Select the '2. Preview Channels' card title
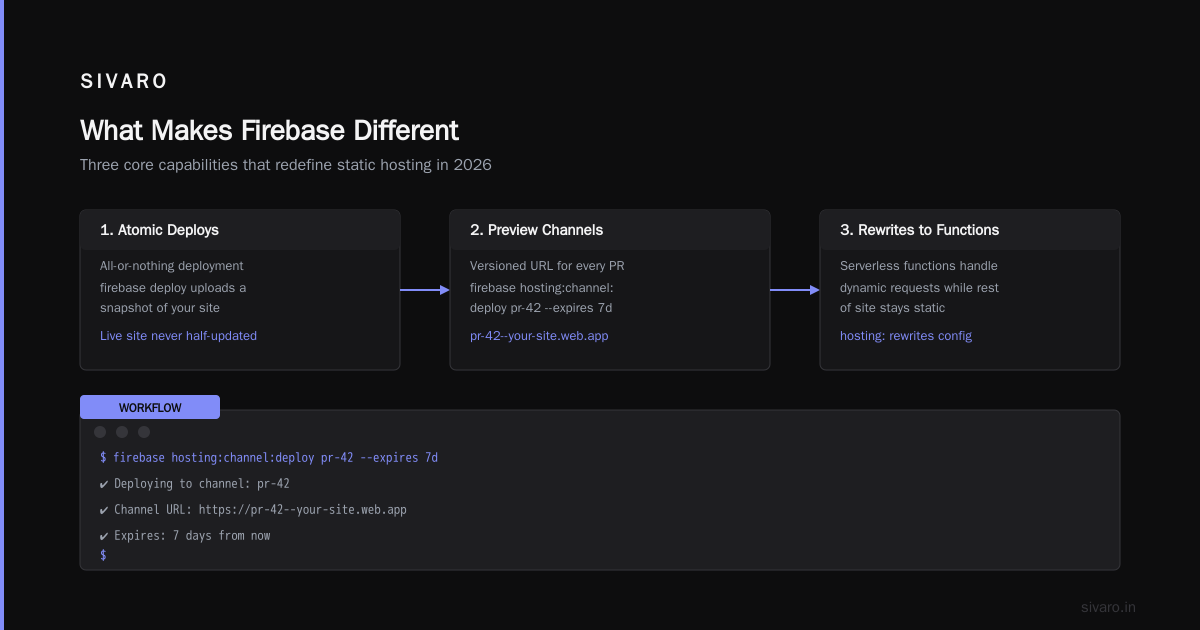The image size is (1200, 630). coord(536,230)
